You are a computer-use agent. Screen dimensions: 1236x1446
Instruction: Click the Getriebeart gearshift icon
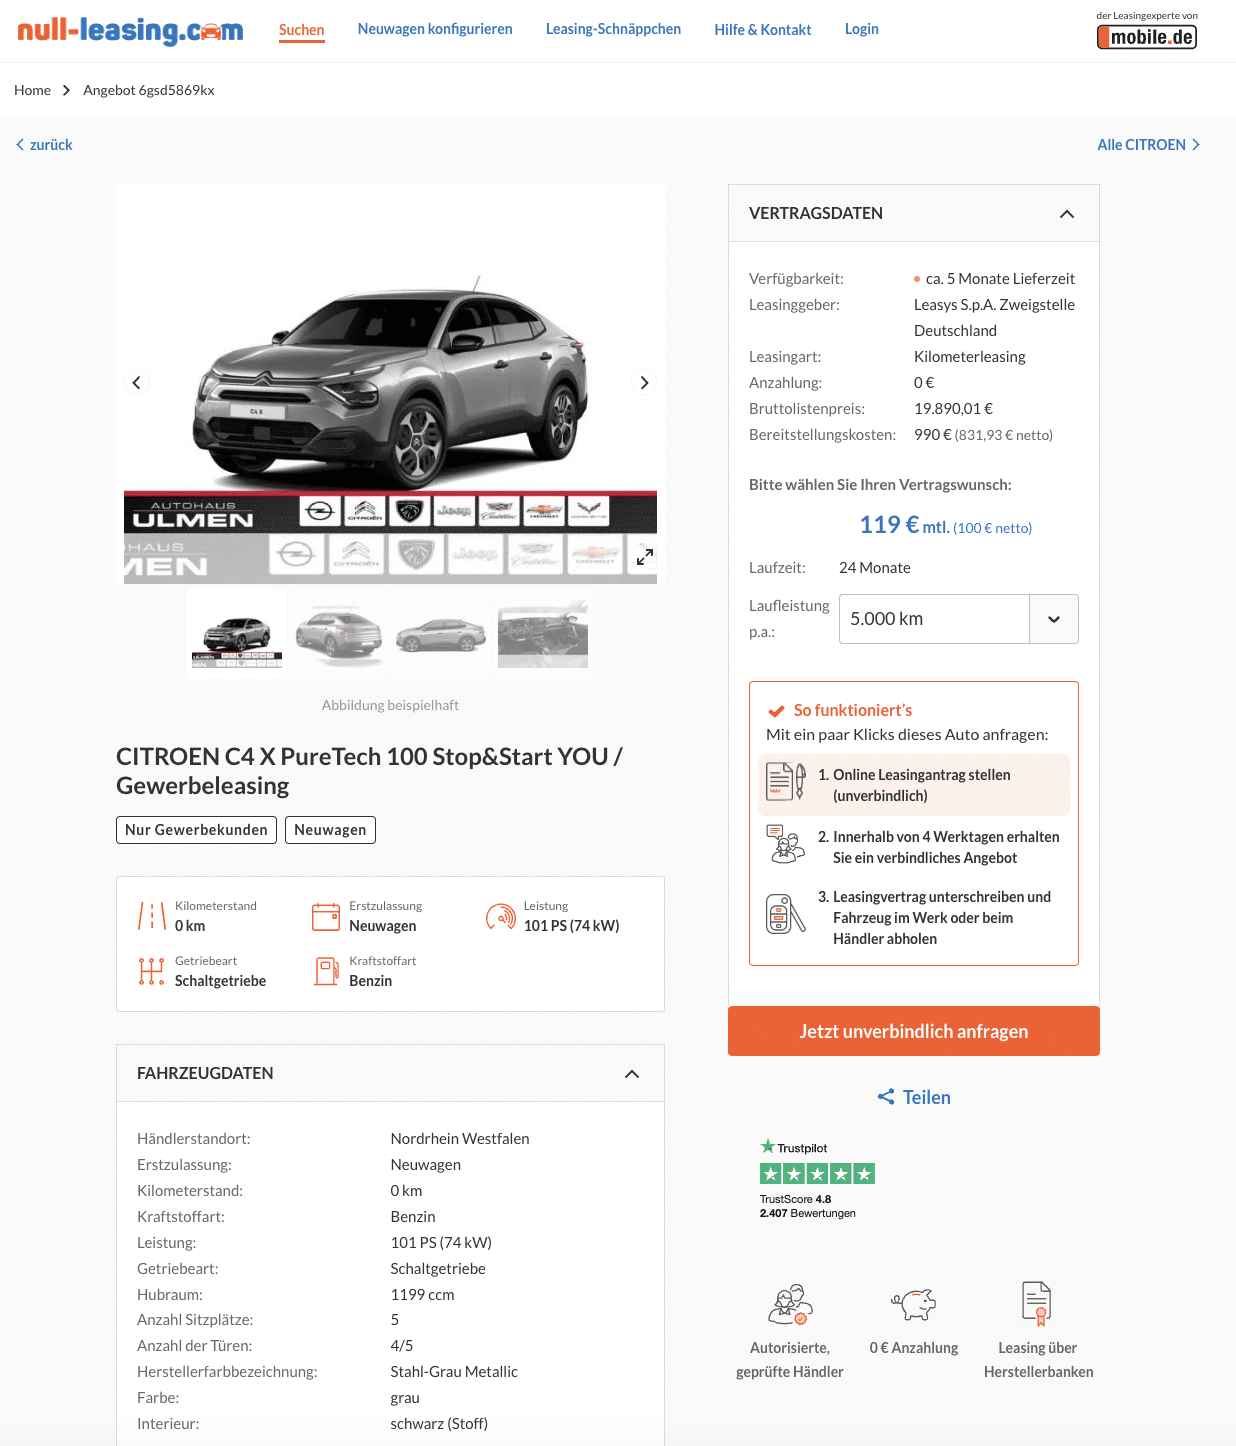(x=152, y=971)
